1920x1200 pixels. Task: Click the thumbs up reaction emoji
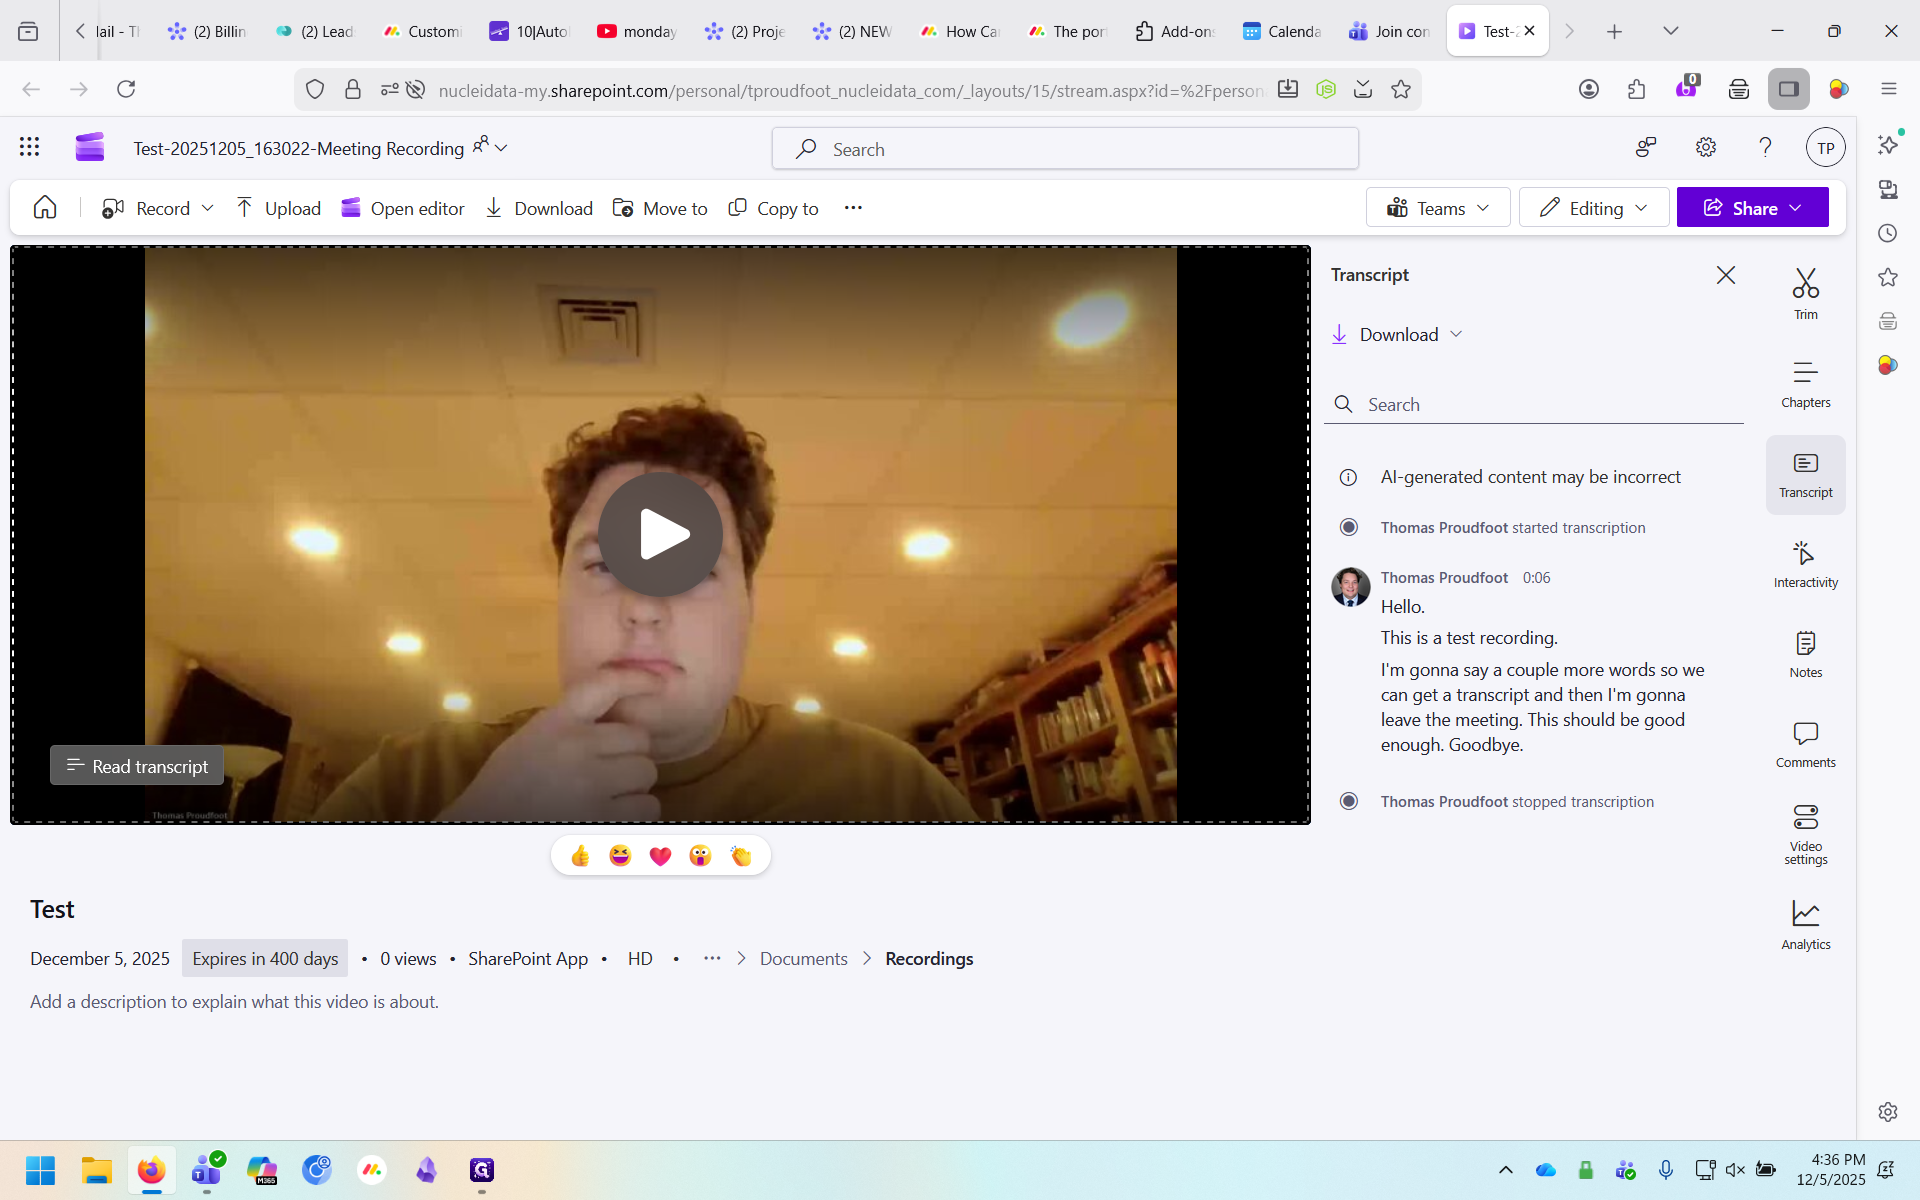(580, 856)
